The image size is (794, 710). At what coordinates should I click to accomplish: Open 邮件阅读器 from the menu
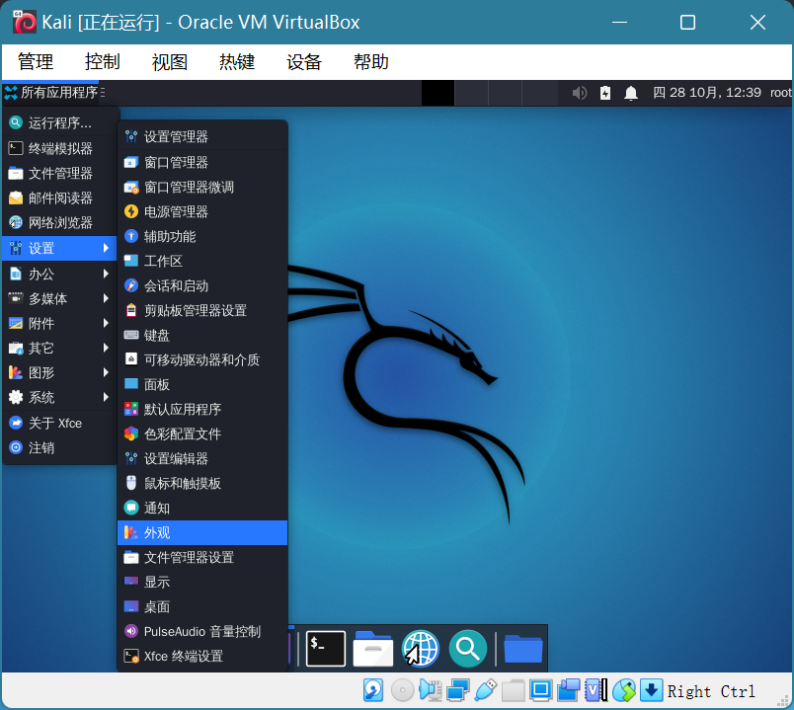[60, 198]
